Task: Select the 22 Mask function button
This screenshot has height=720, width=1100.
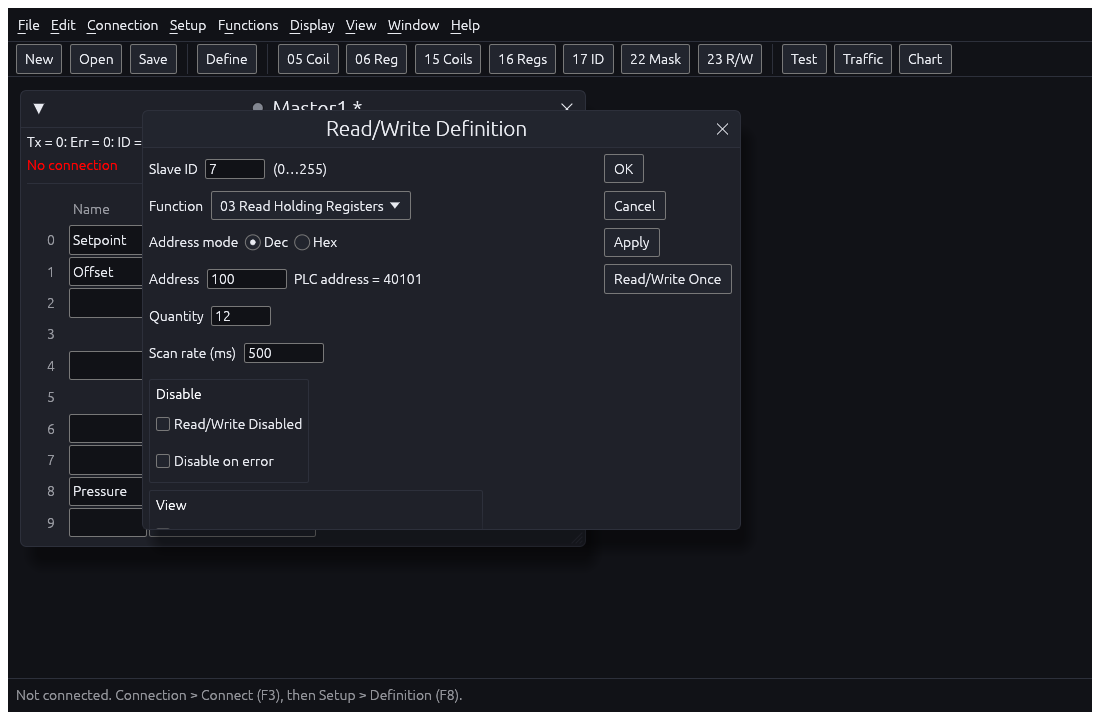Action: click(x=655, y=59)
